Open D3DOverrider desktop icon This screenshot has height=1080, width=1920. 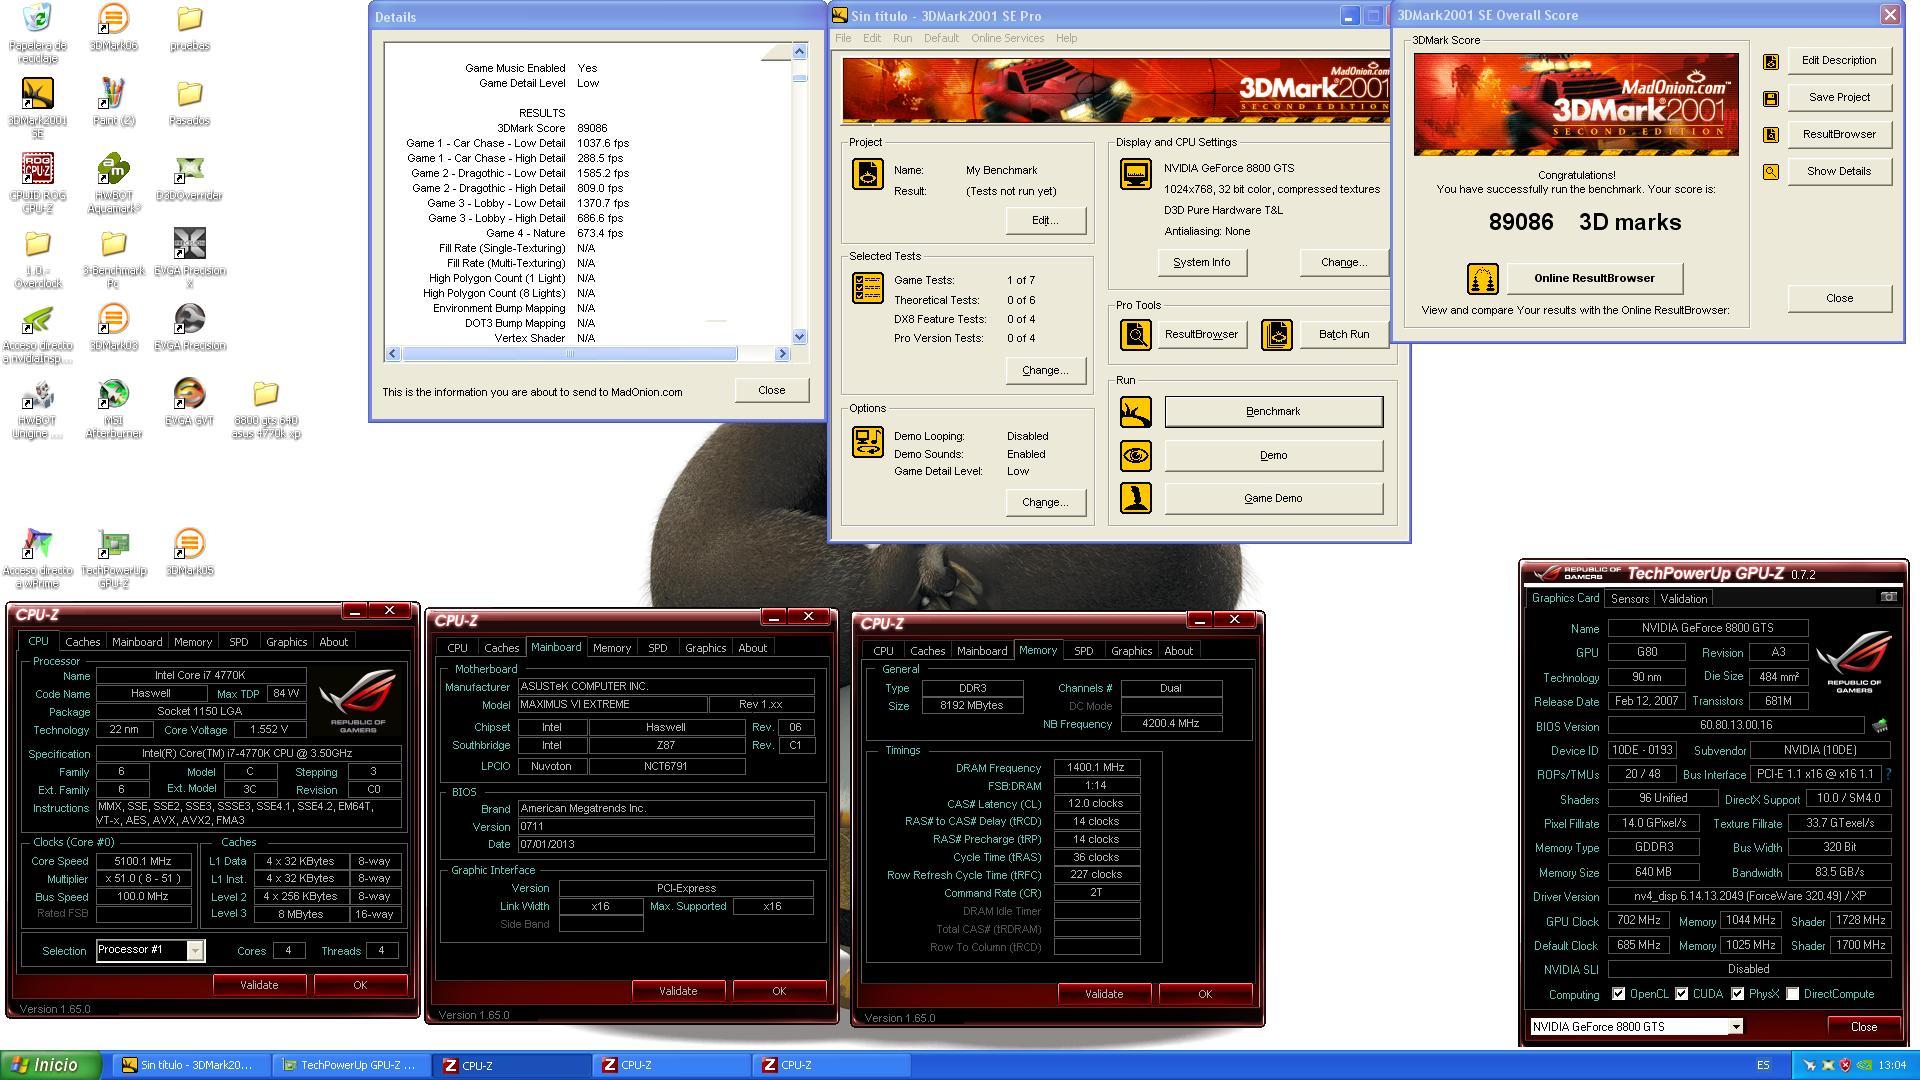pos(189,178)
